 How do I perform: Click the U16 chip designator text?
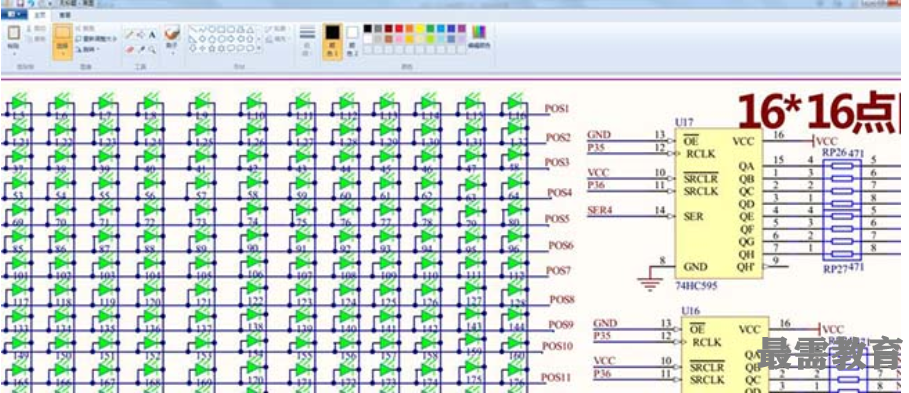point(690,311)
